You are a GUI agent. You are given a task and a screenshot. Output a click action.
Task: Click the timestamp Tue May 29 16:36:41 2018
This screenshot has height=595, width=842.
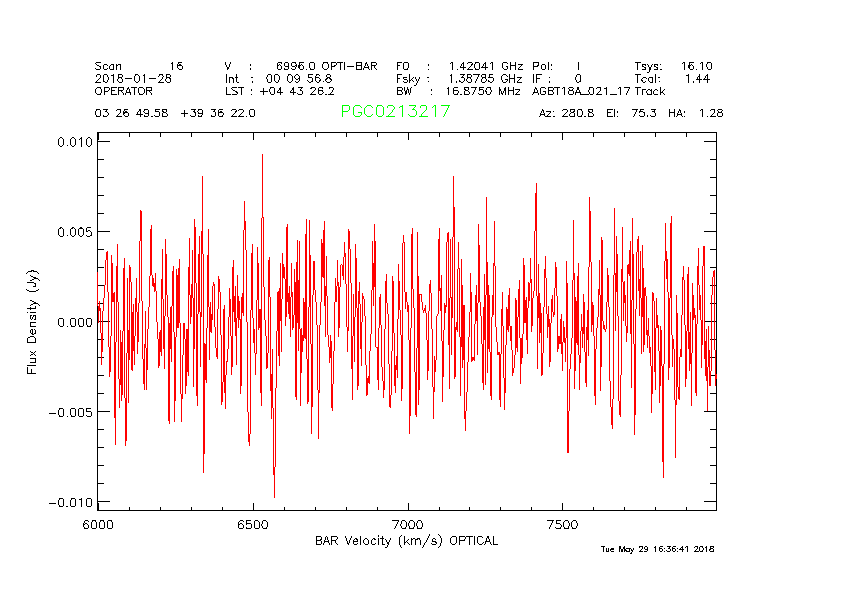tap(657, 549)
